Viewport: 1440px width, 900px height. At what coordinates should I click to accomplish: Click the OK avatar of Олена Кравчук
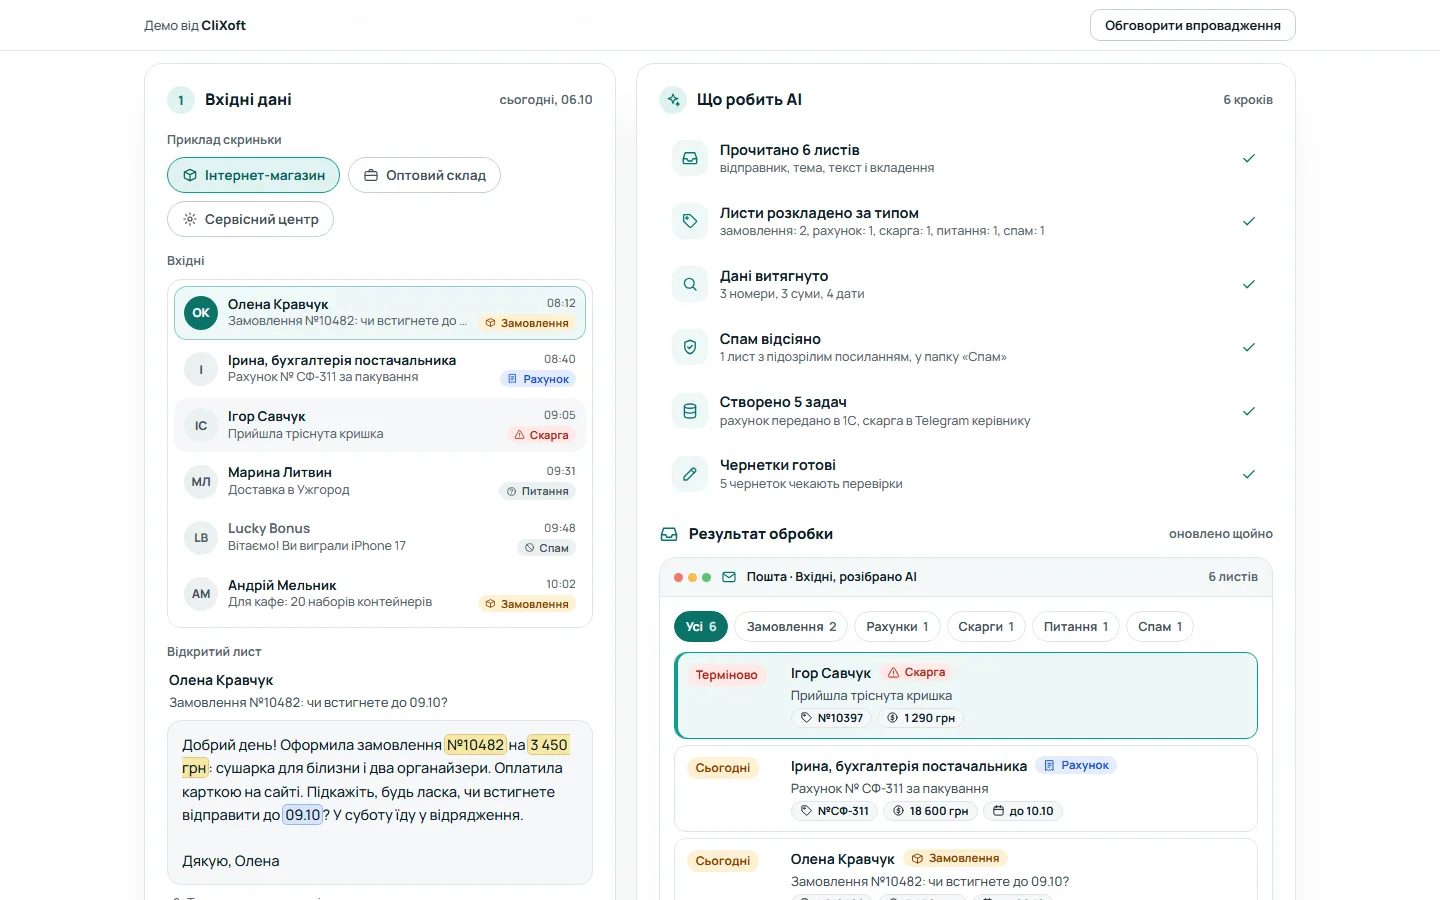201,313
